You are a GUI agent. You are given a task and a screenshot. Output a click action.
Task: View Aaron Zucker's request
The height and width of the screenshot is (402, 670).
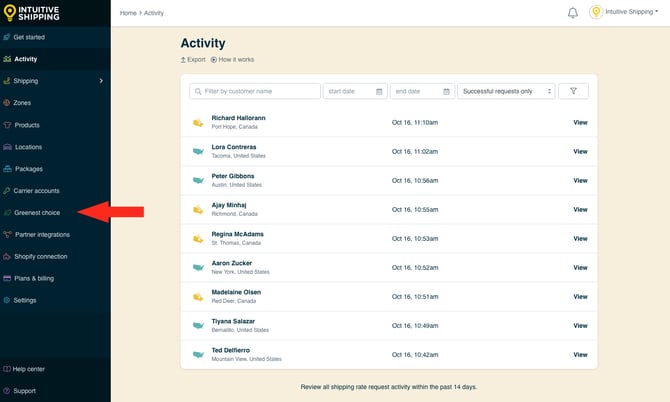580,268
